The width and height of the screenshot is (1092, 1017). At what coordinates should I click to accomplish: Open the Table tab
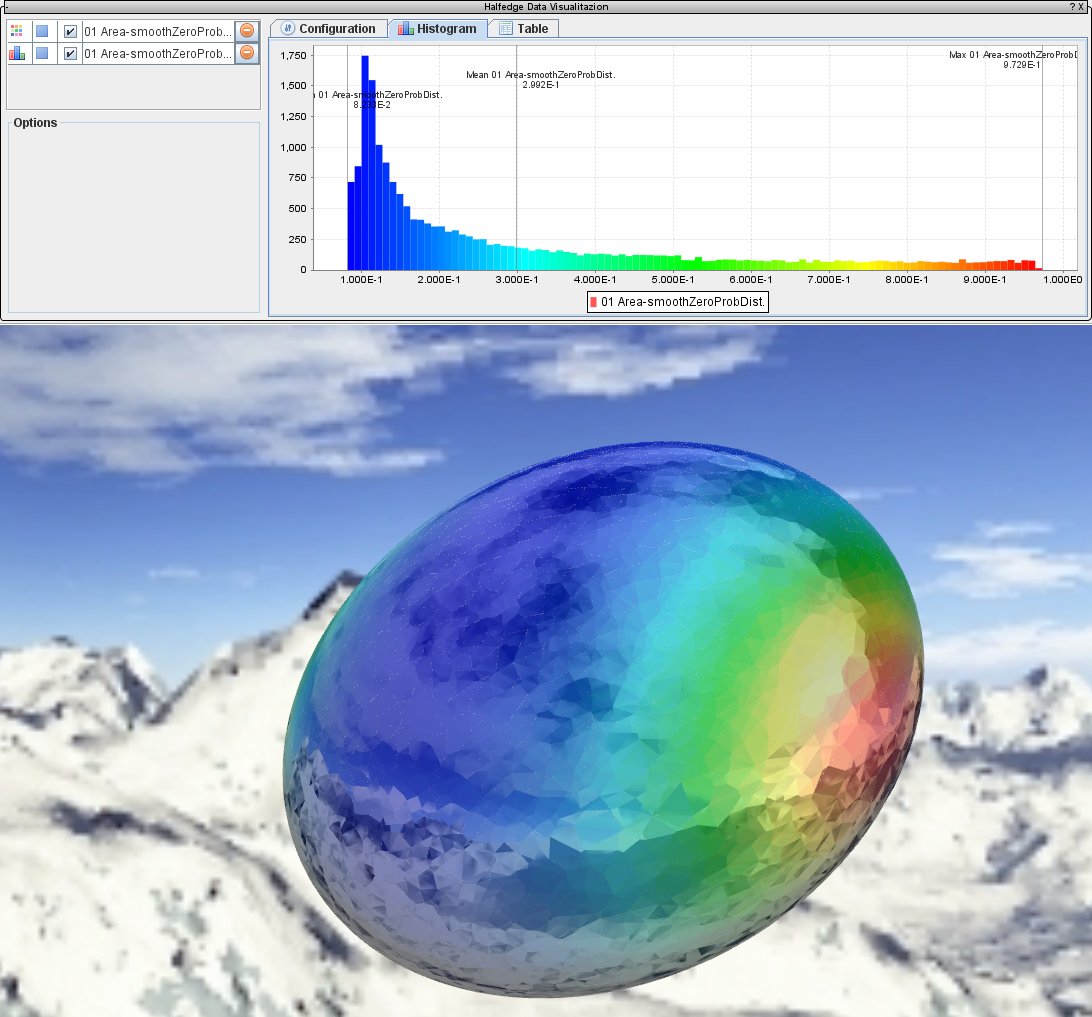point(523,29)
